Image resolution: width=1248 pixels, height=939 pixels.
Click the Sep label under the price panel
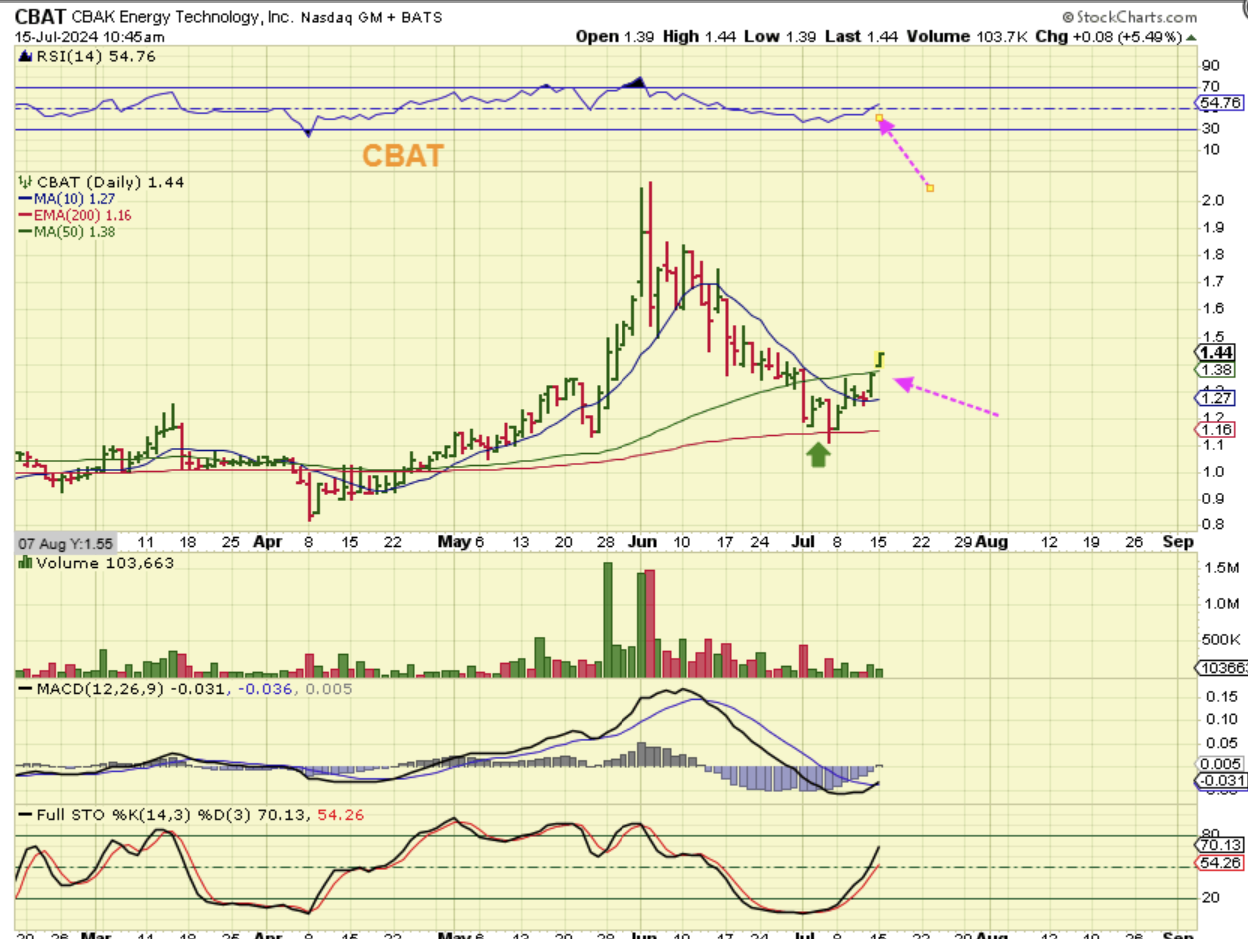(x=1180, y=542)
